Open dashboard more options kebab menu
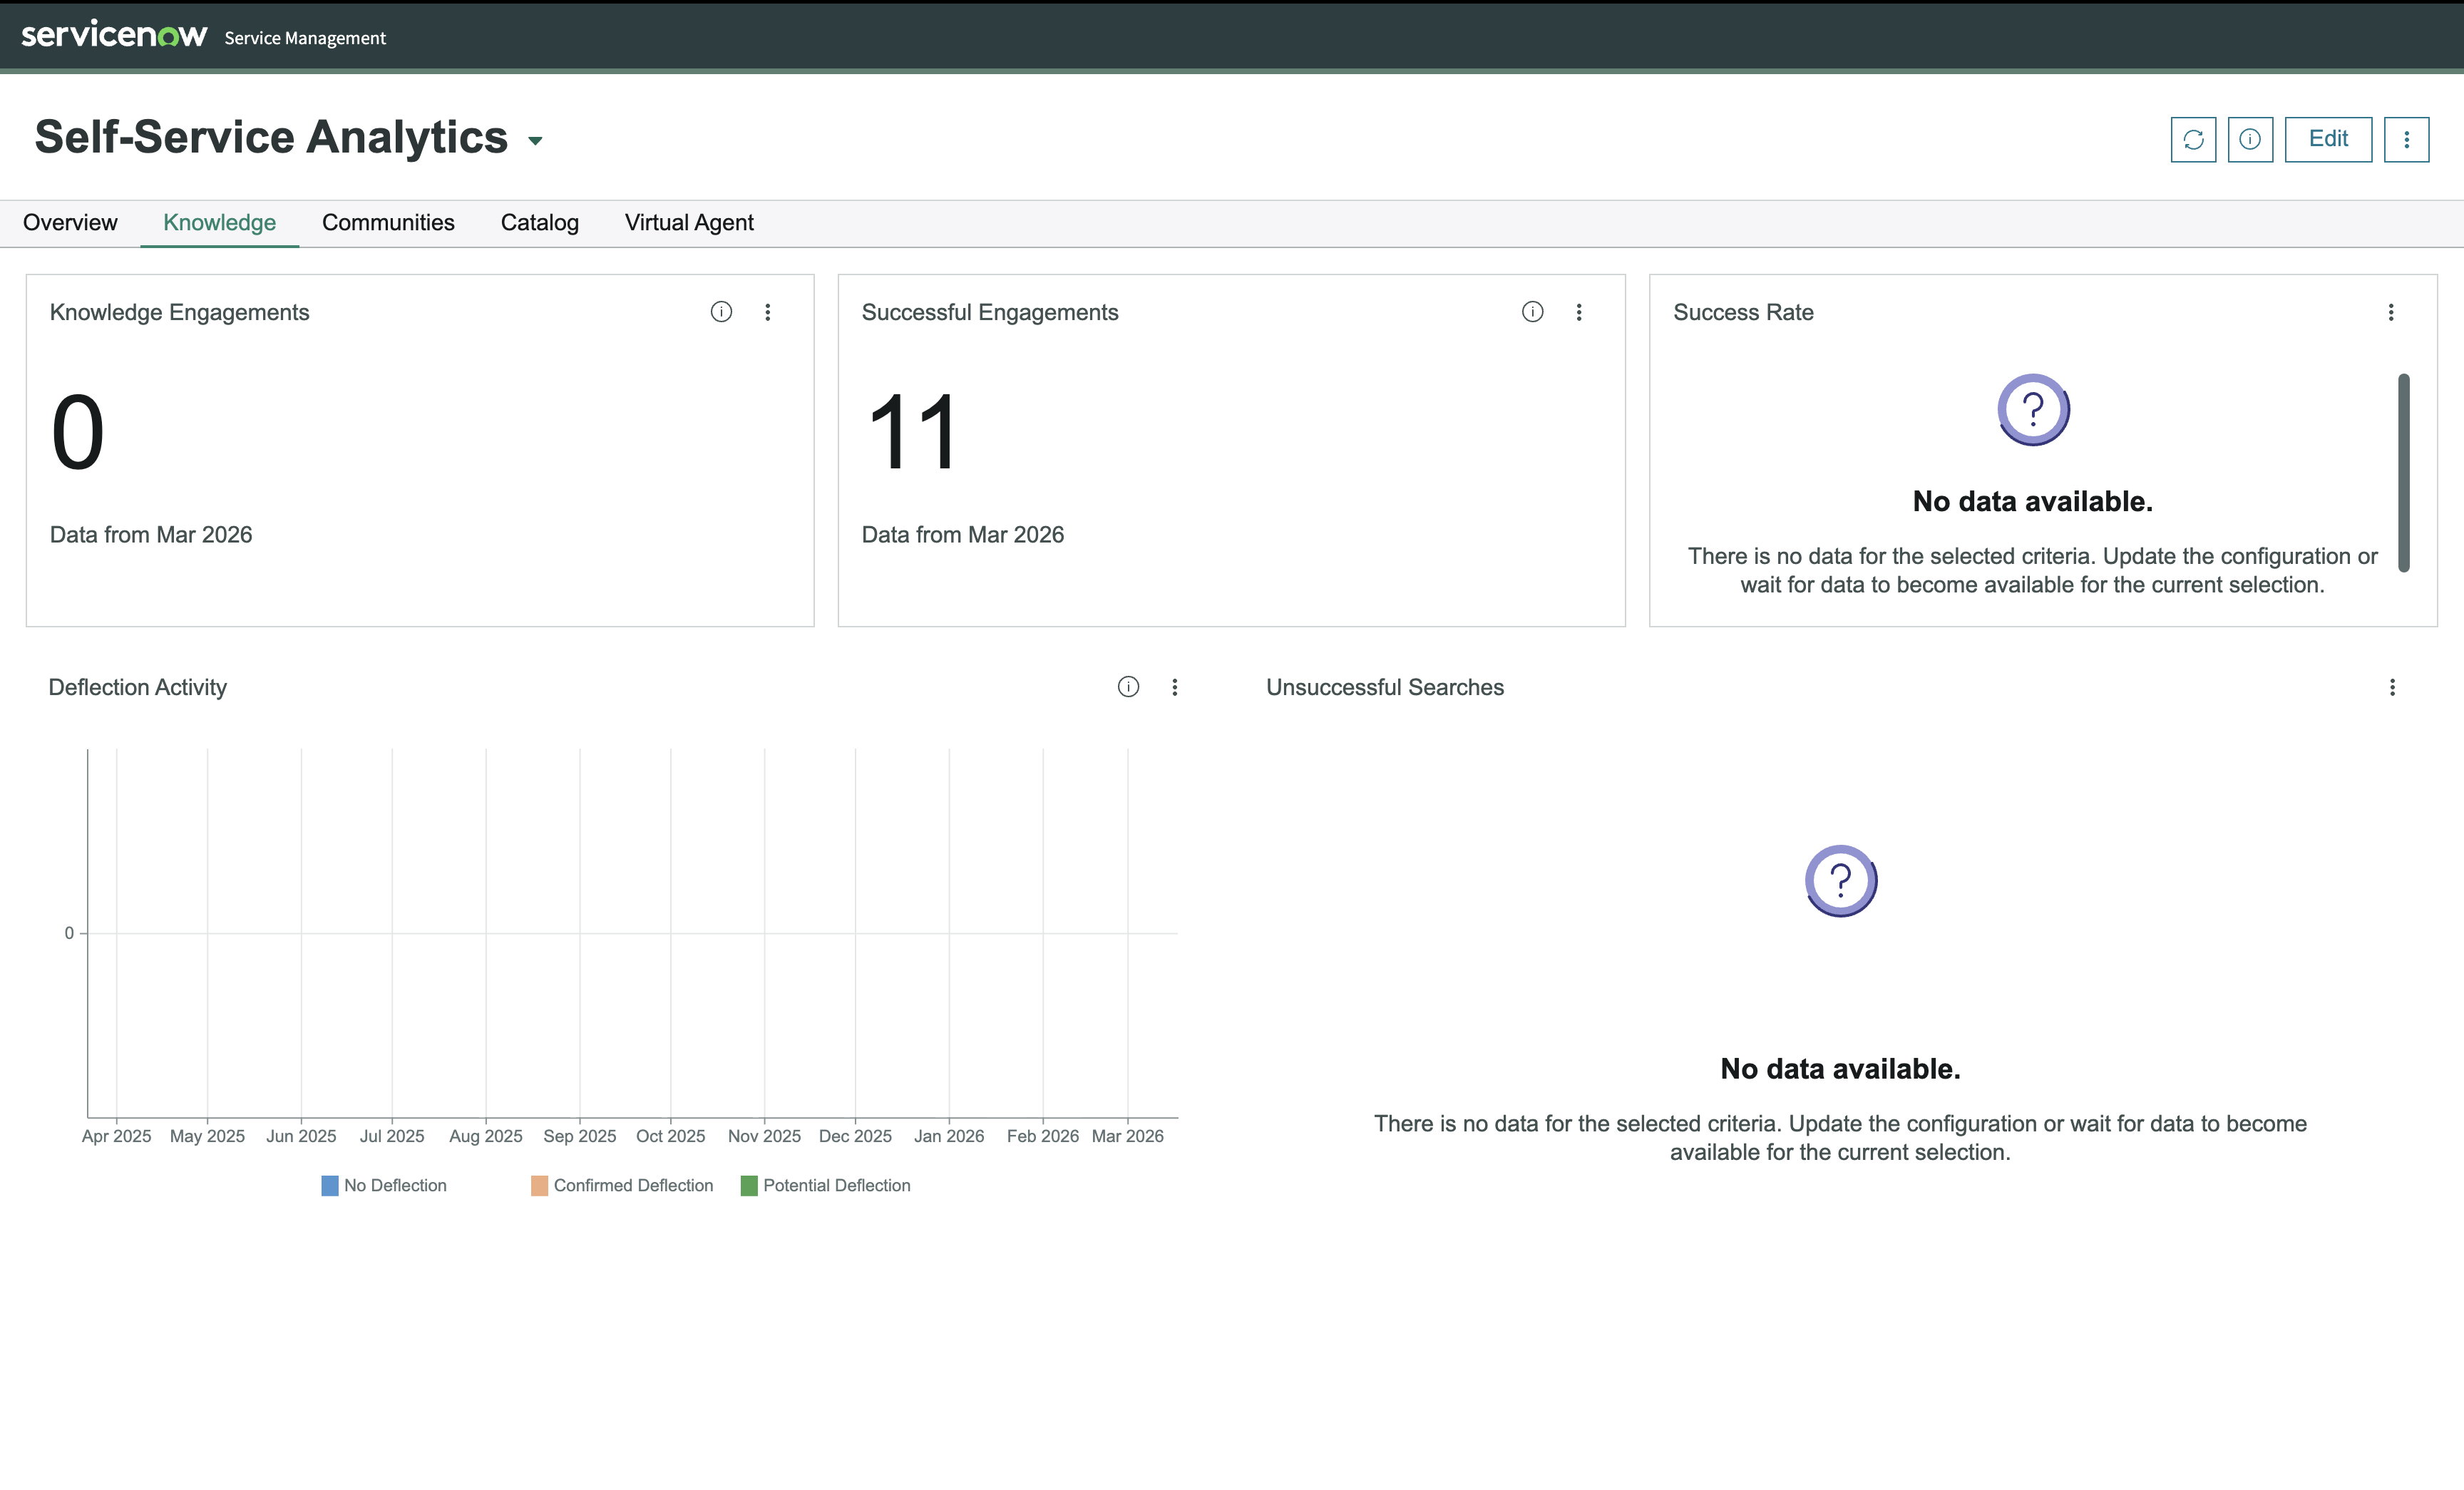 point(2406,139)
